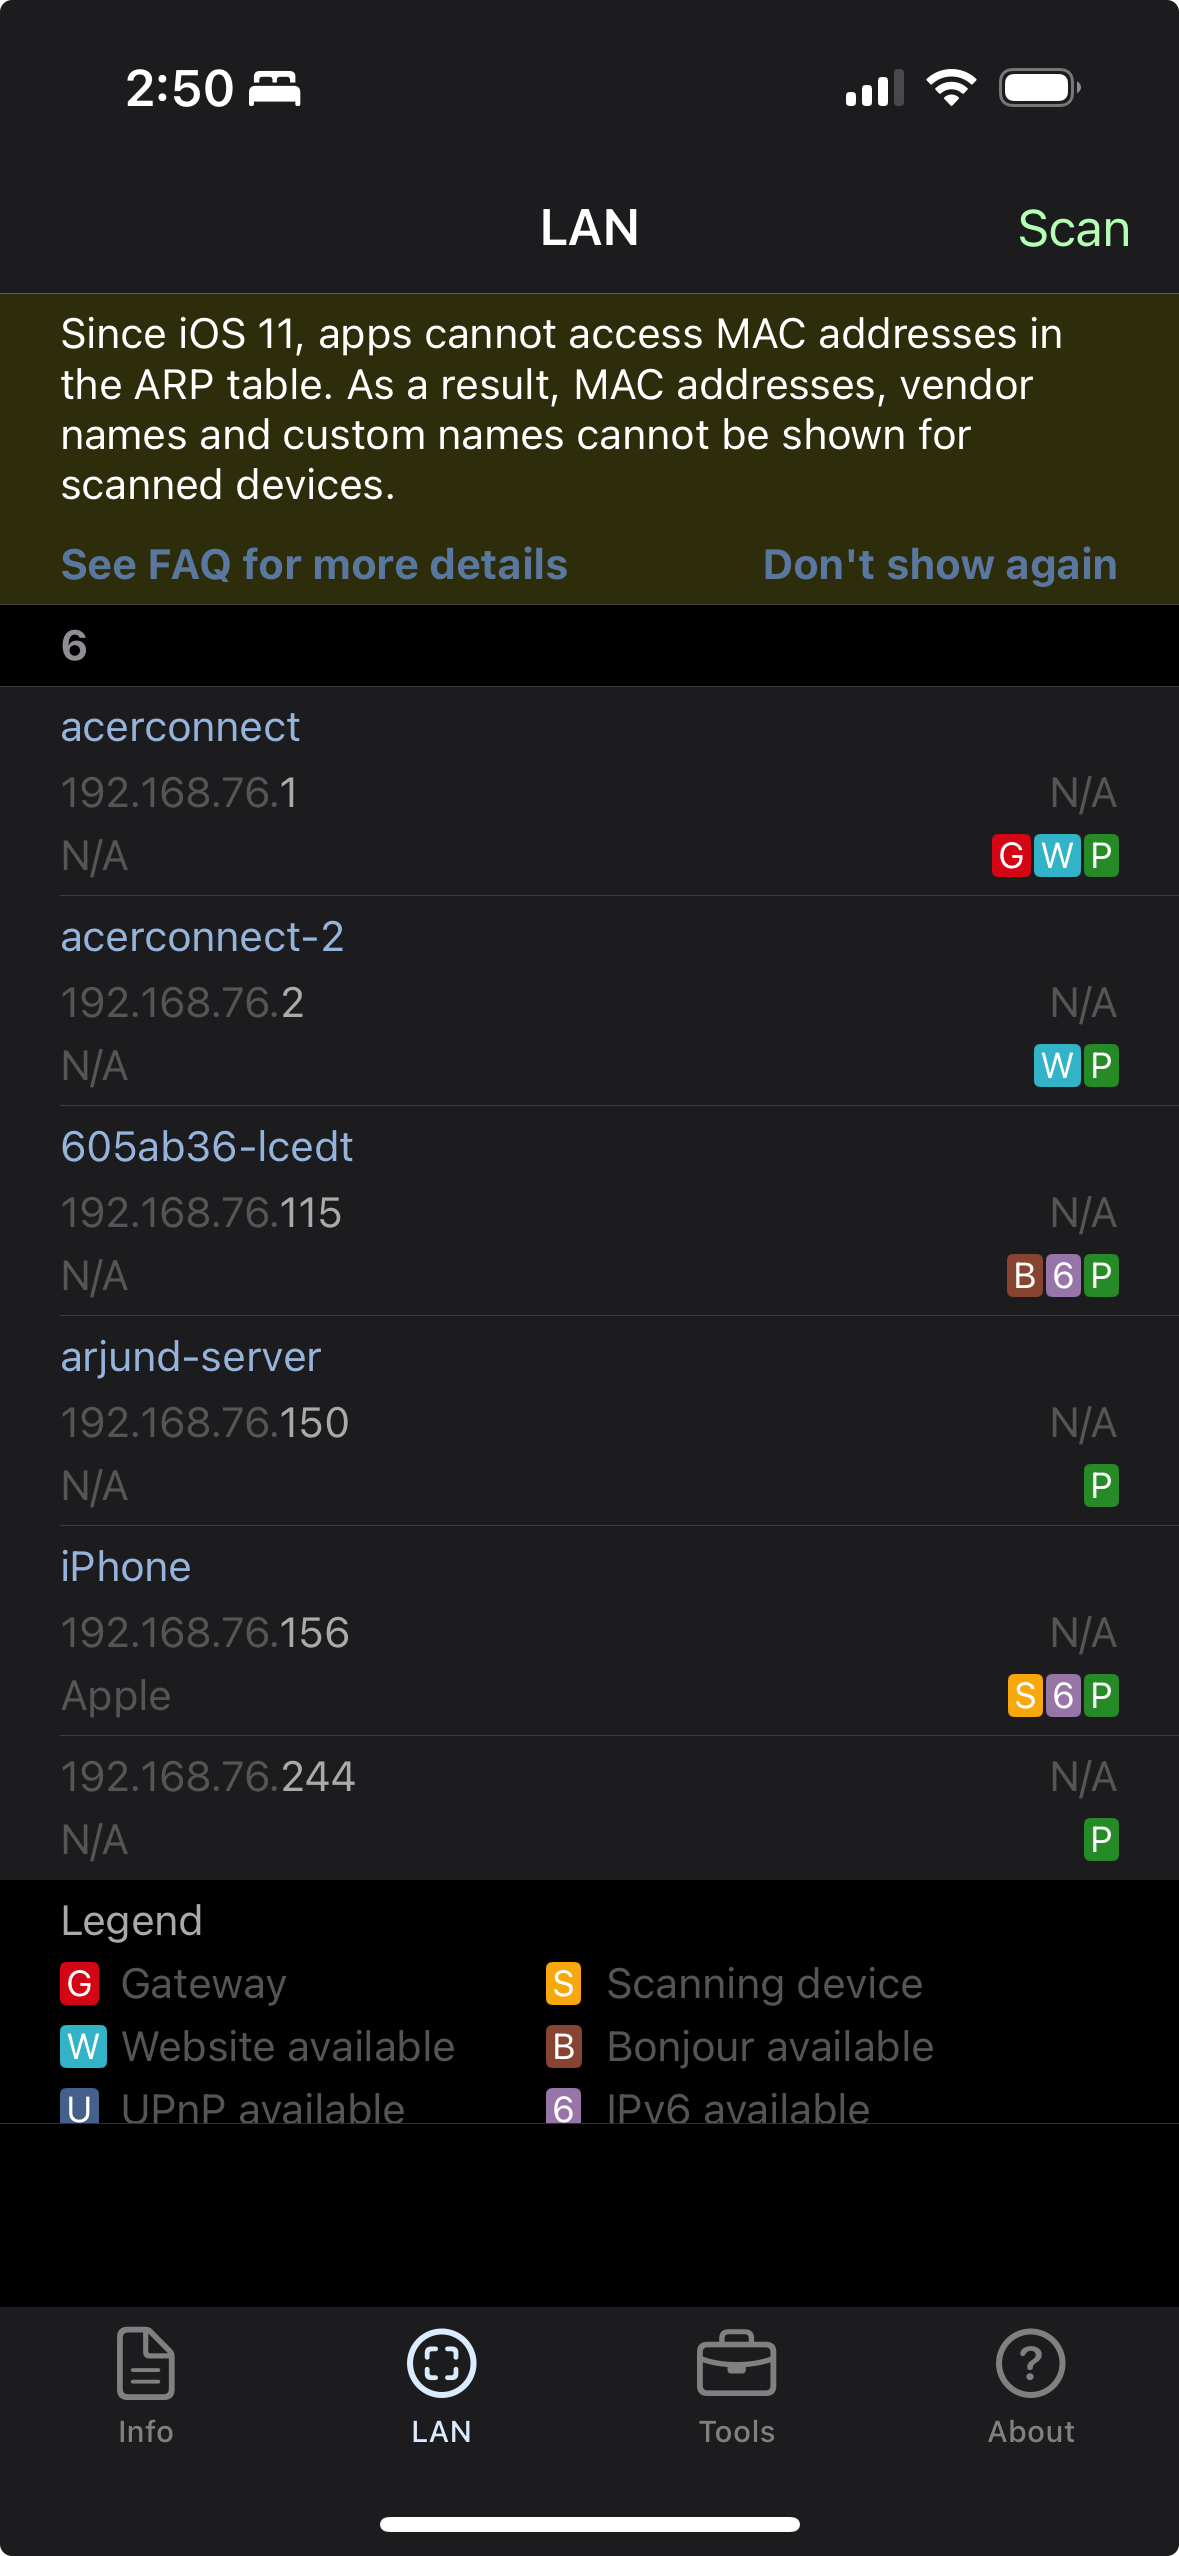Tap the Gateway badge on acerconnect
1179x2556 pixels.
(1012, 856)
